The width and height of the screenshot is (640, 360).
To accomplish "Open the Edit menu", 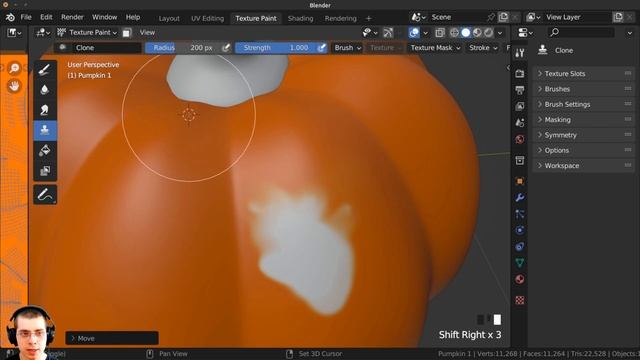I will point(46,17).
